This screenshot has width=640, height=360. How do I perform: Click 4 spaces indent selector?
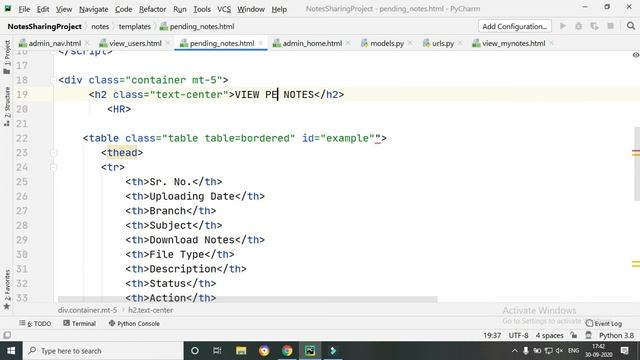pyautogui.click(x=549, y=336)
